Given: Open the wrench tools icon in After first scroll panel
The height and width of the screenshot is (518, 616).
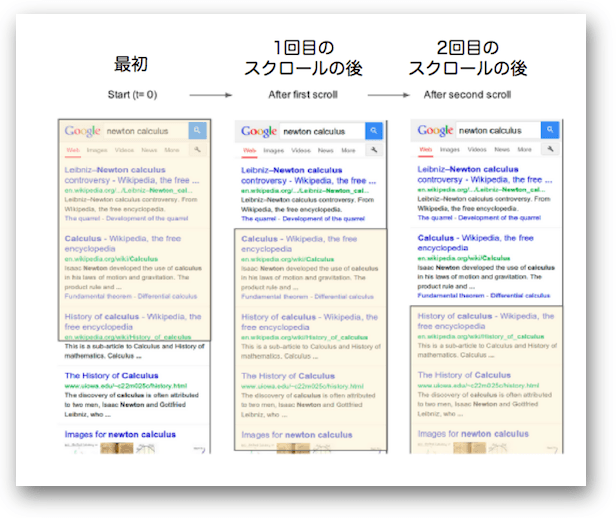Looking at the screenshot, I should (x=374, y=150).
